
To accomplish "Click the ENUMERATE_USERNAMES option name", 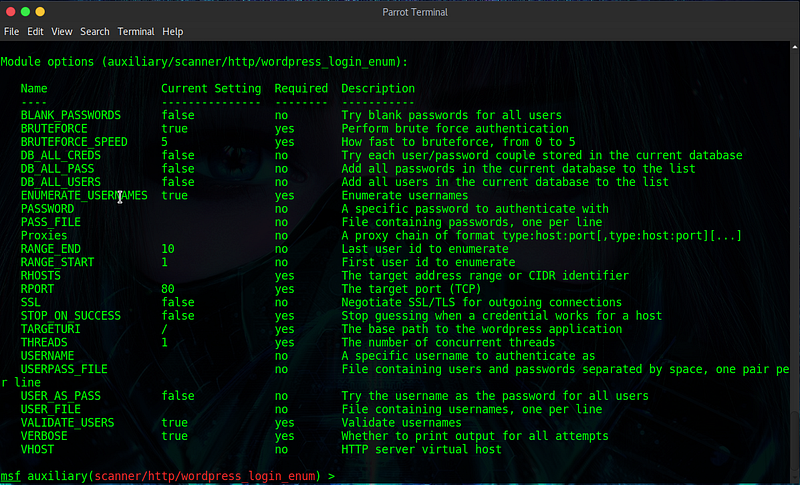I will 84,195.
